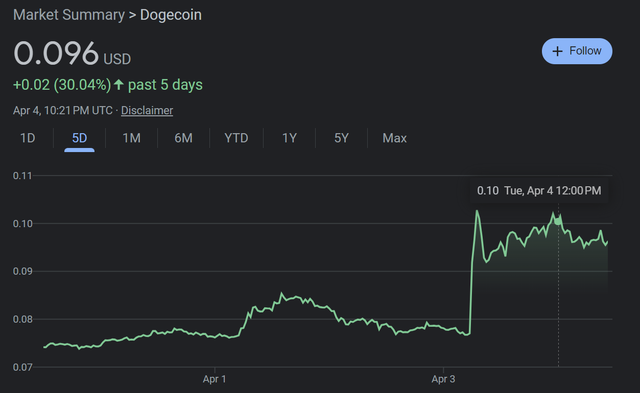Switch to the 1M range tab
640x393 pixels.
click(x=131, y=138)
